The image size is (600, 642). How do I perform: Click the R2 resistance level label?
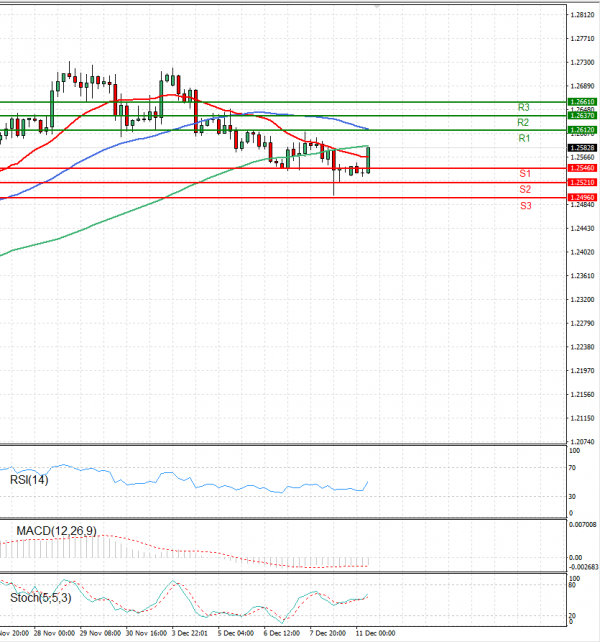click(x=523, y=121)
